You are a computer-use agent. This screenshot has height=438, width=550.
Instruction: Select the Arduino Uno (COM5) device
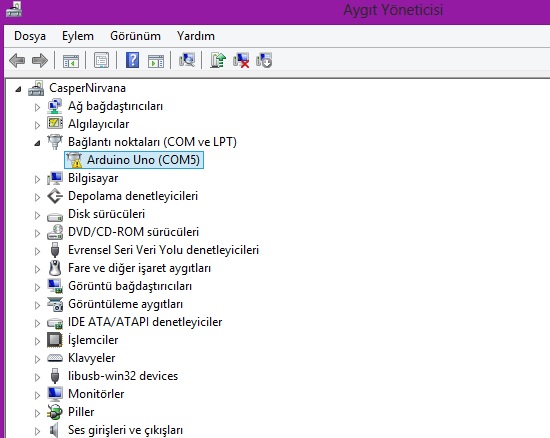coord(134,160)
